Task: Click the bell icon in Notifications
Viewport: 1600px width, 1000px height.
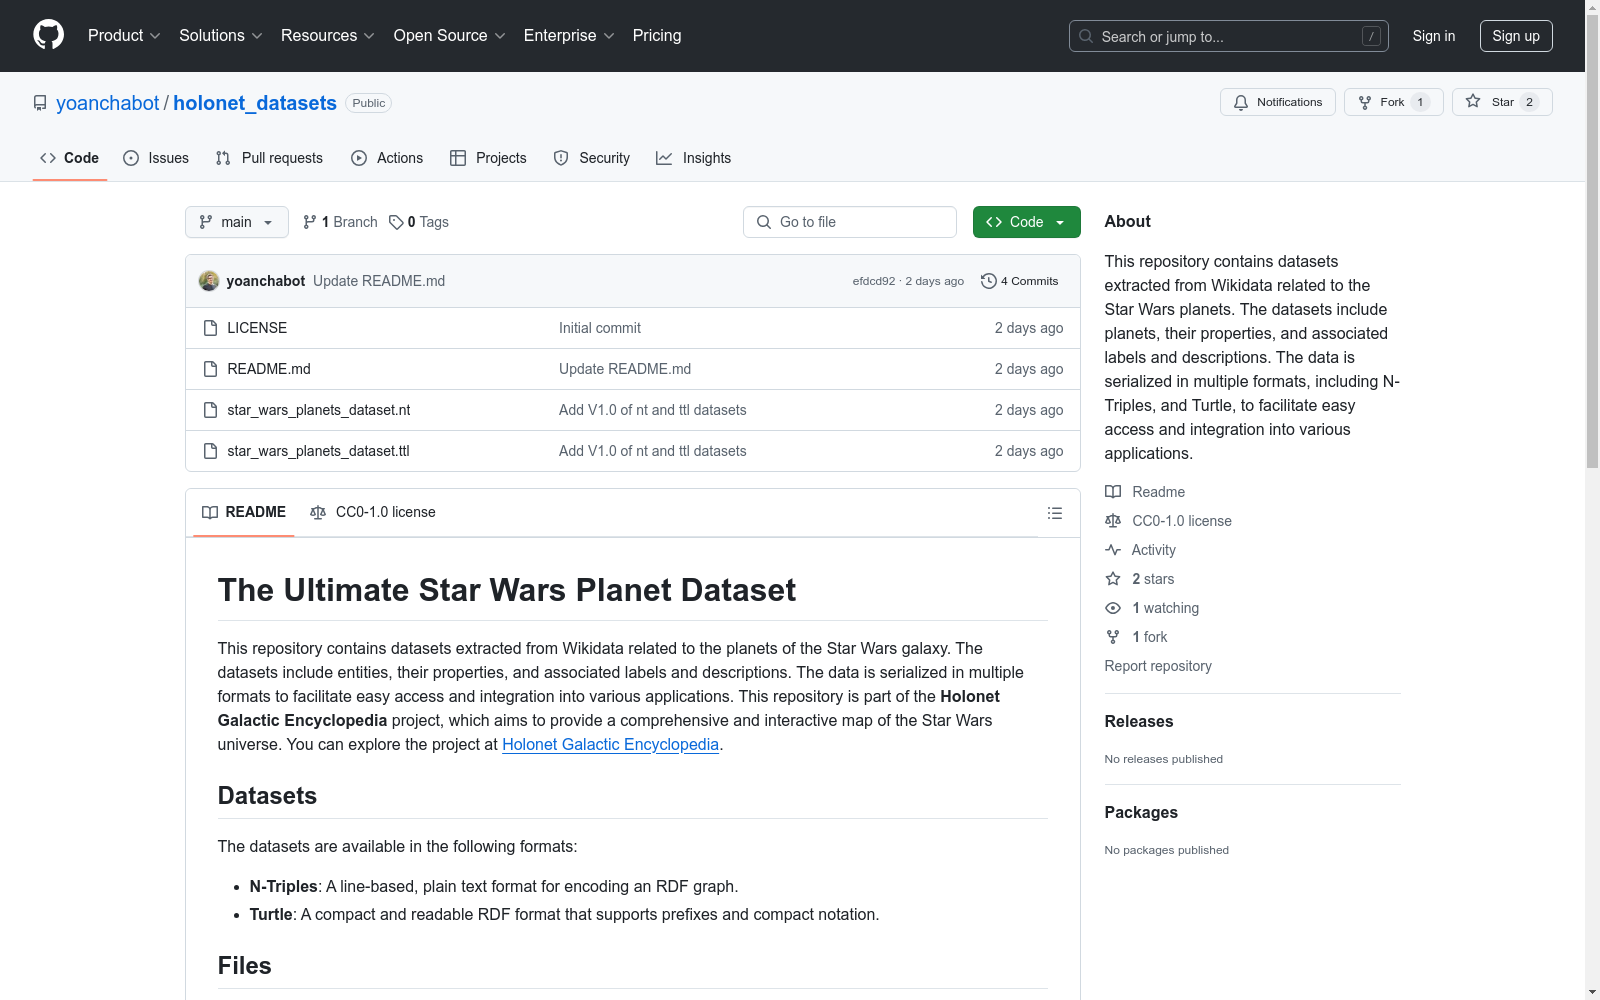Action: coord(1241,102)
